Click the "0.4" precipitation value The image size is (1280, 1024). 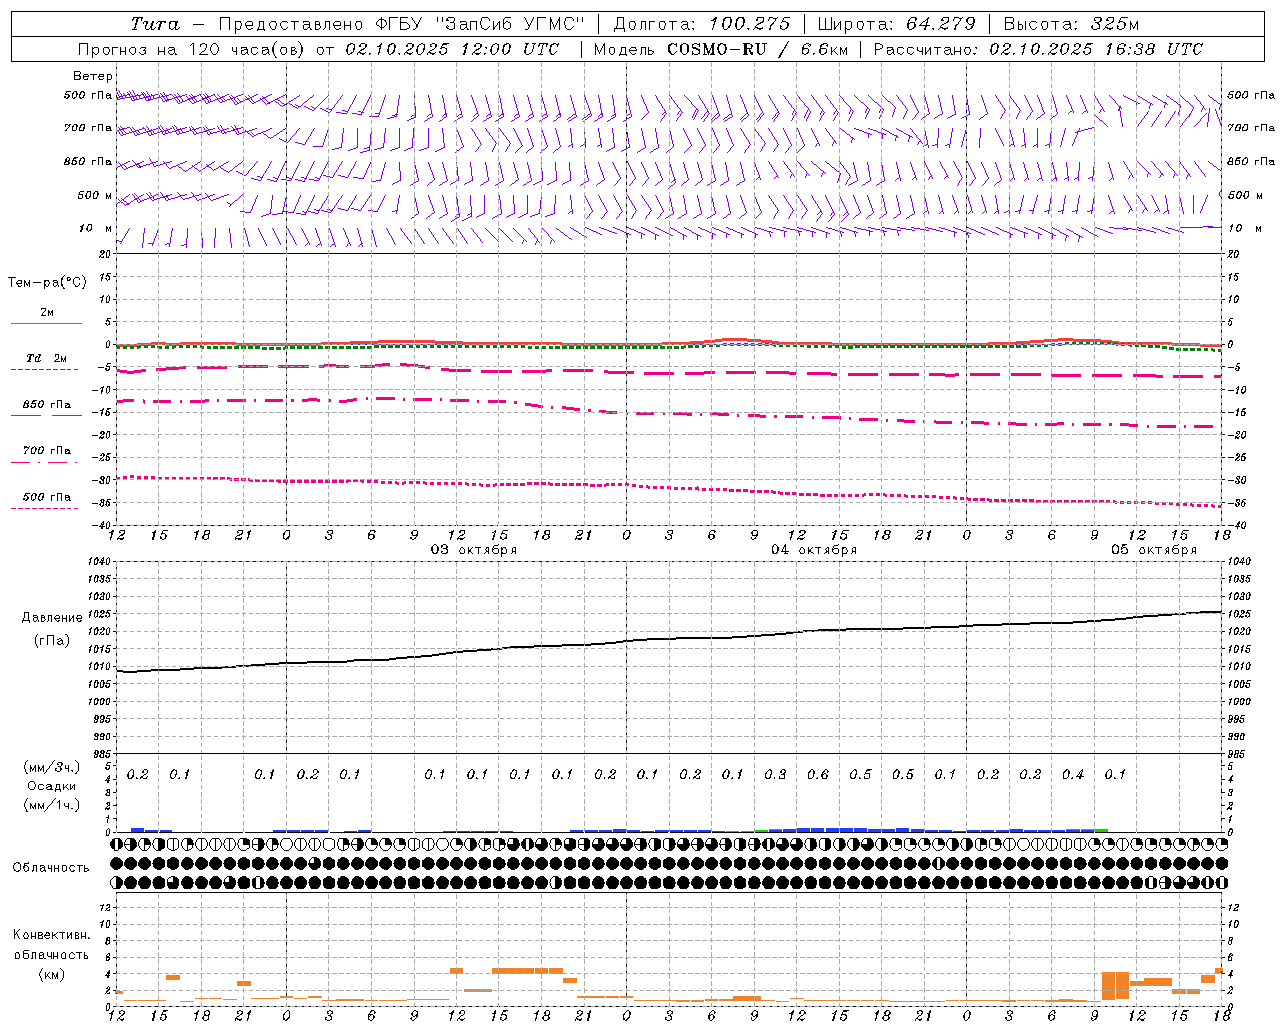1073,774
